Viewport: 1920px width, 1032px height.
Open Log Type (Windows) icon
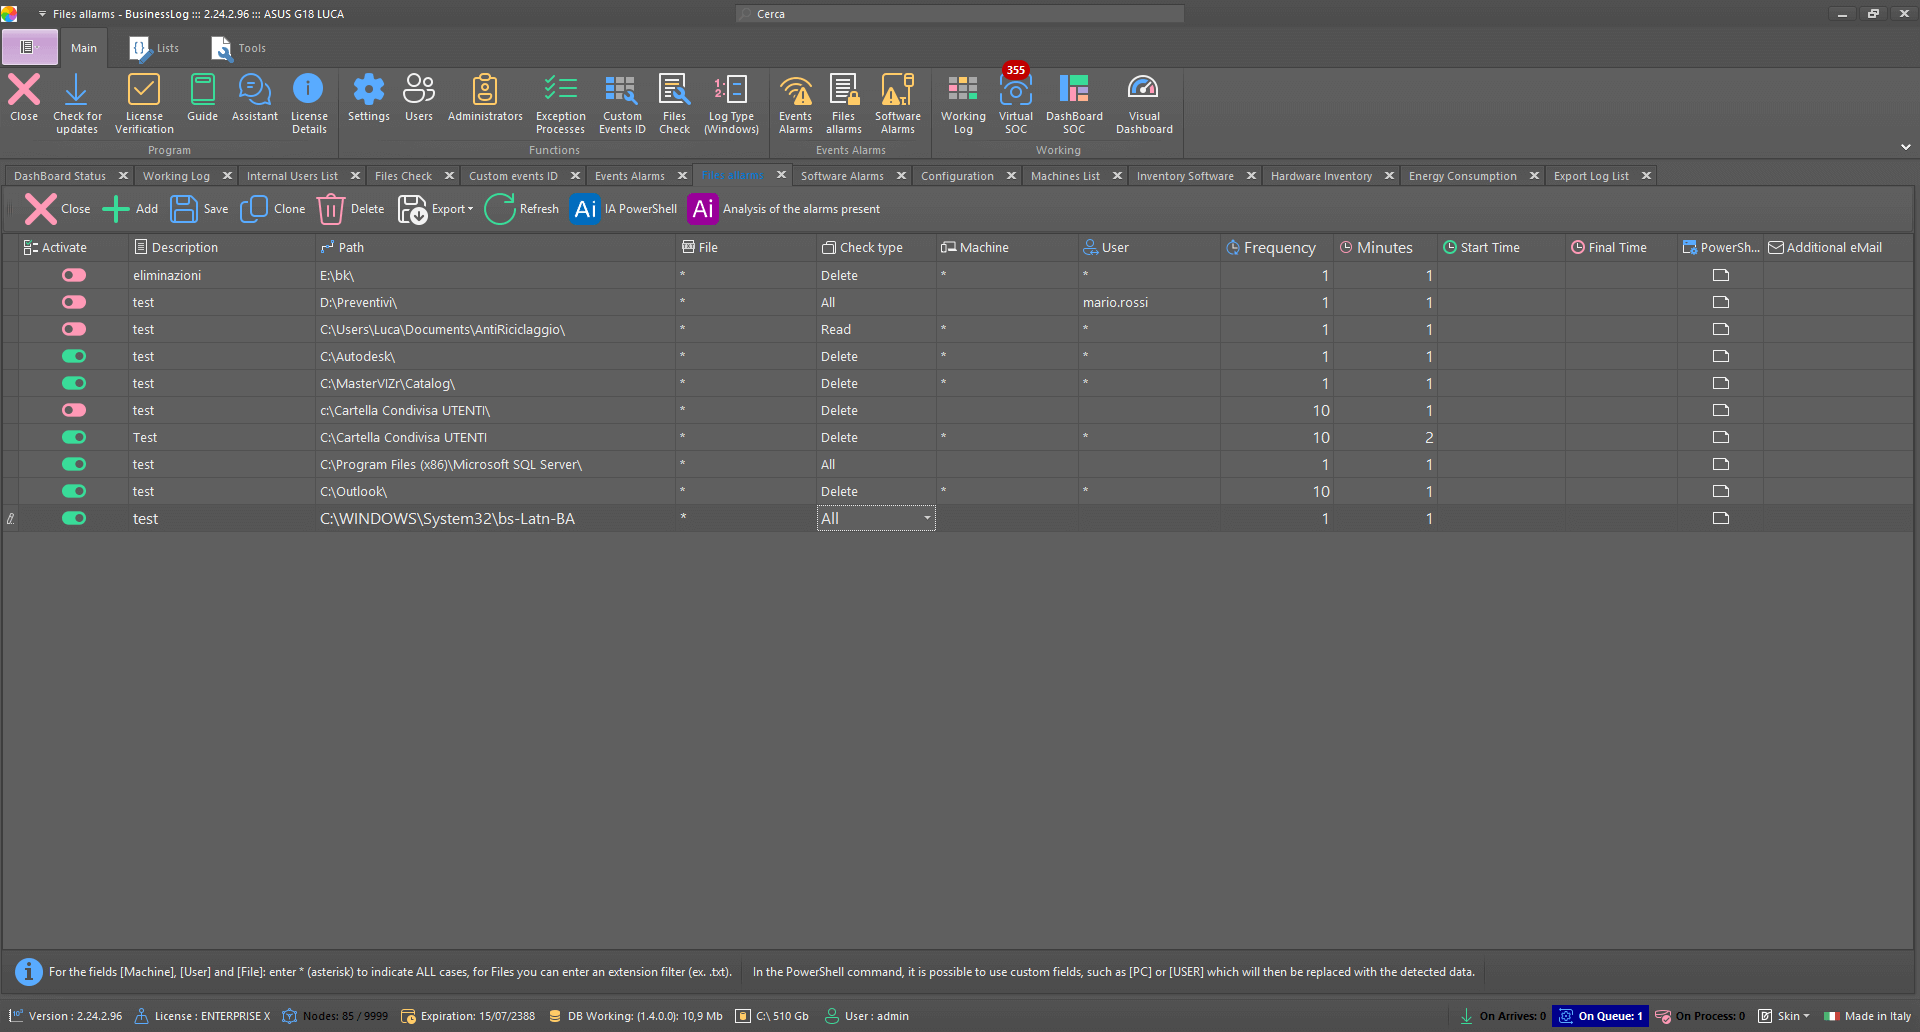point(731,103)
